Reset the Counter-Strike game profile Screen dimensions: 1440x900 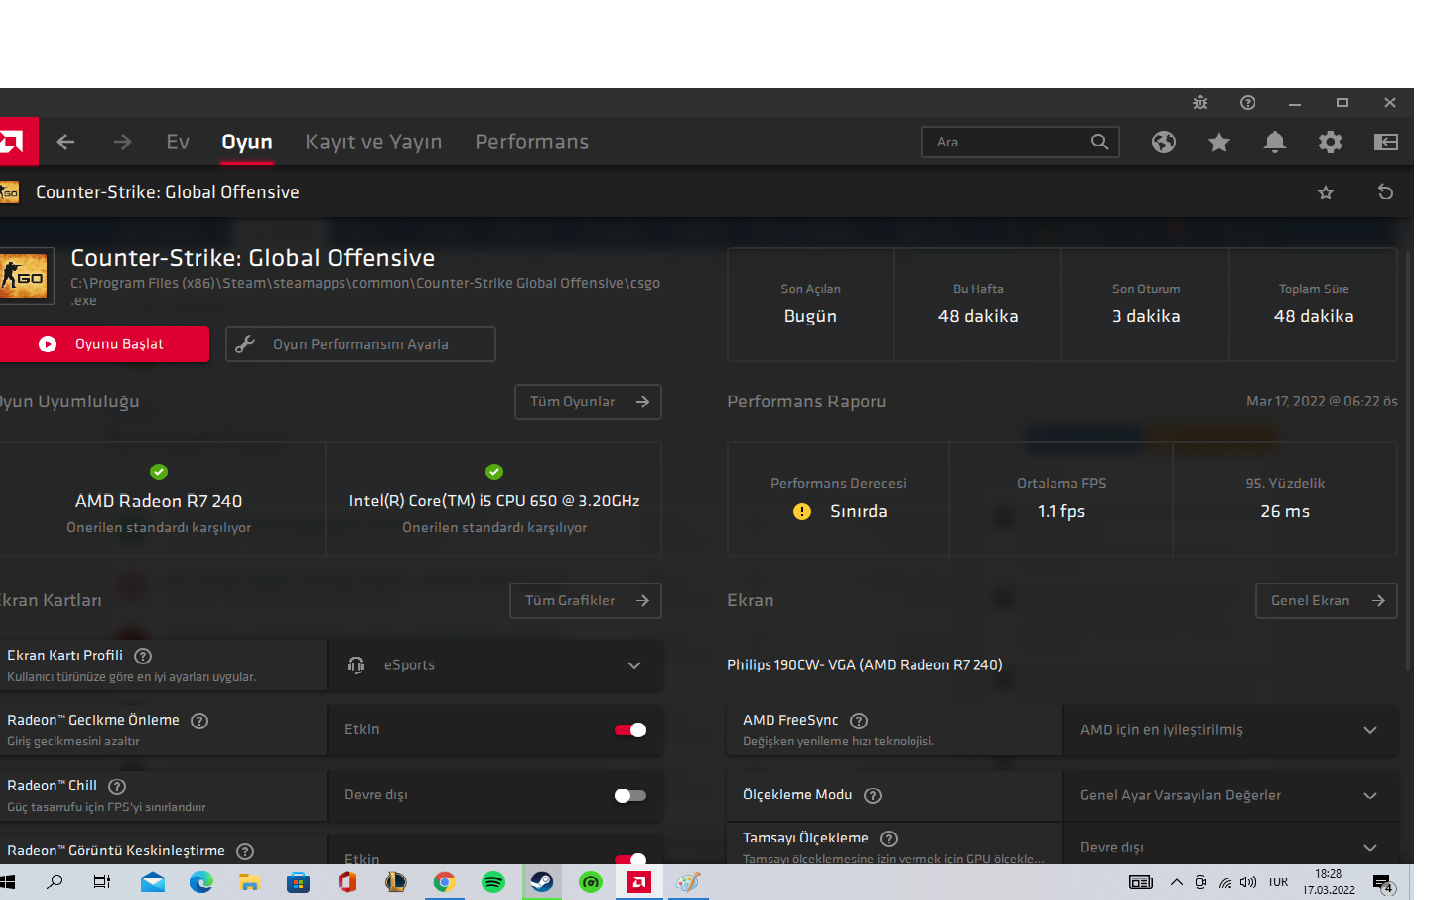1385,192
